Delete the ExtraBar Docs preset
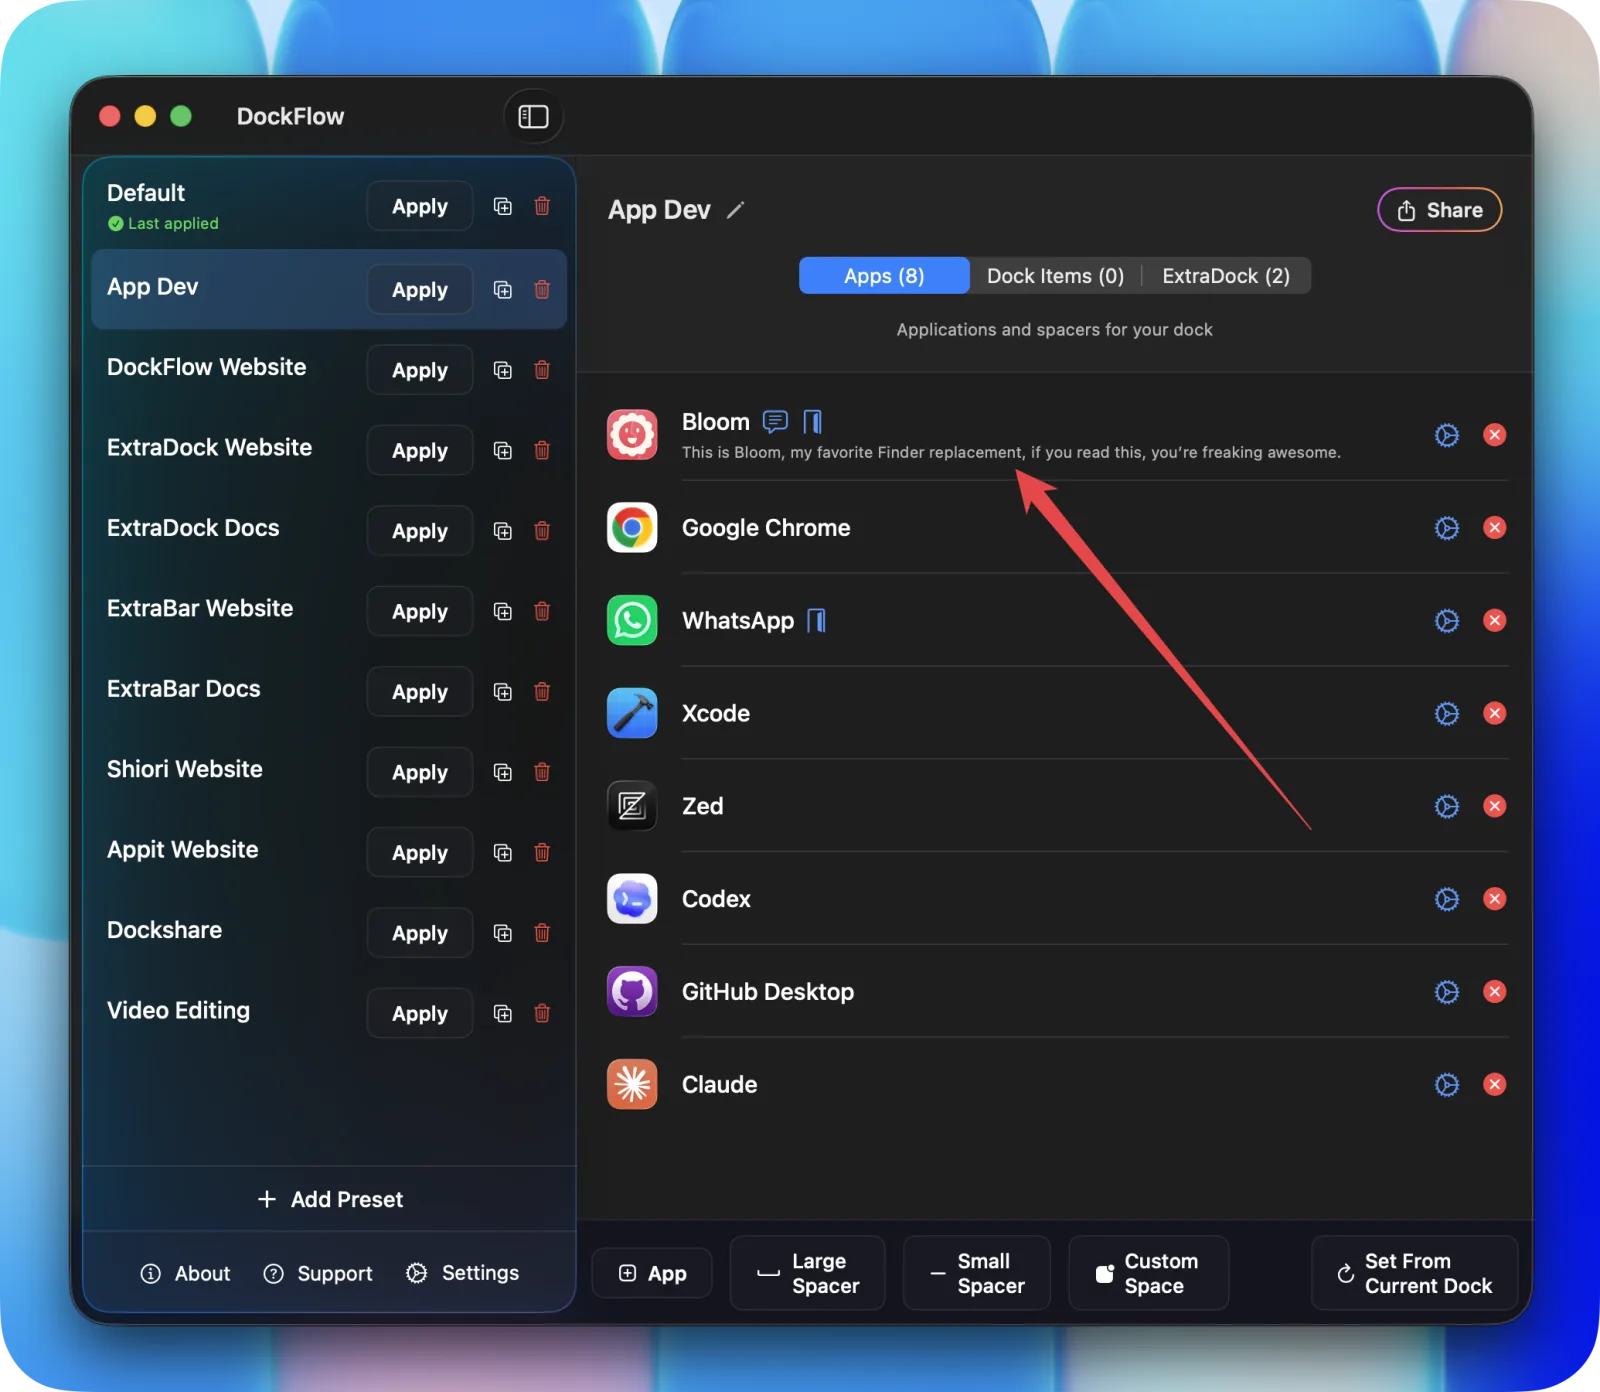Screen dimensions: 1600x1392 click(x=542, y=692)
